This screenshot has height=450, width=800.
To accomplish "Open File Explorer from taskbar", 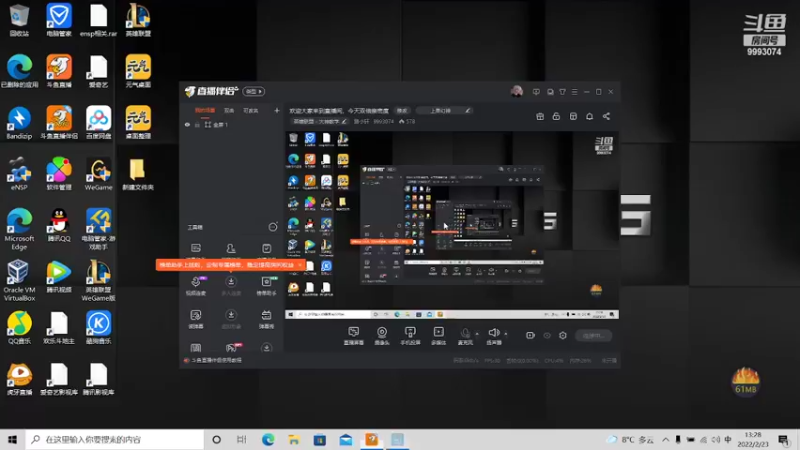I will 294,439.
